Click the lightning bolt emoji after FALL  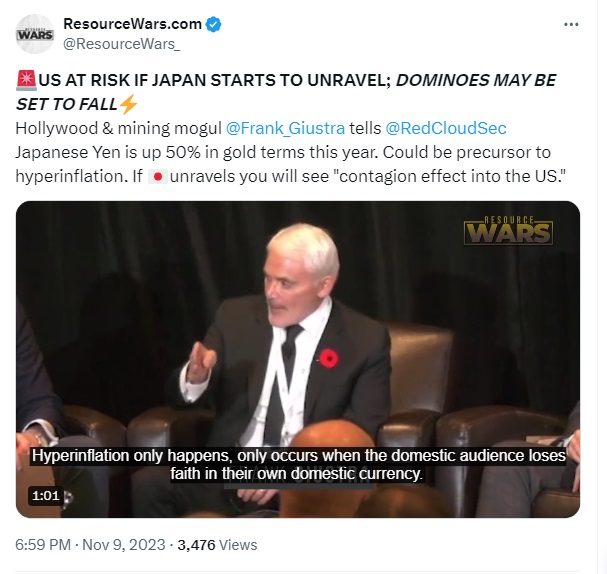click(128, 104)
